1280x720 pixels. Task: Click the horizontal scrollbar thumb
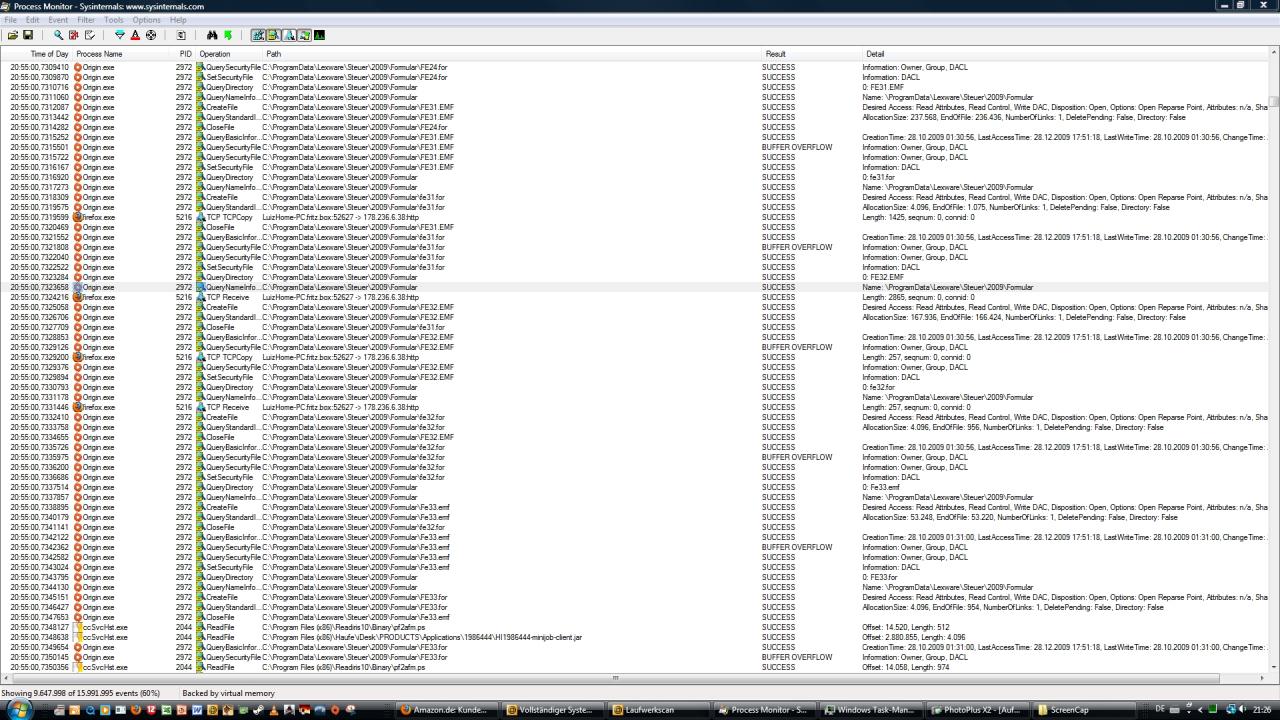coord(614,678)
